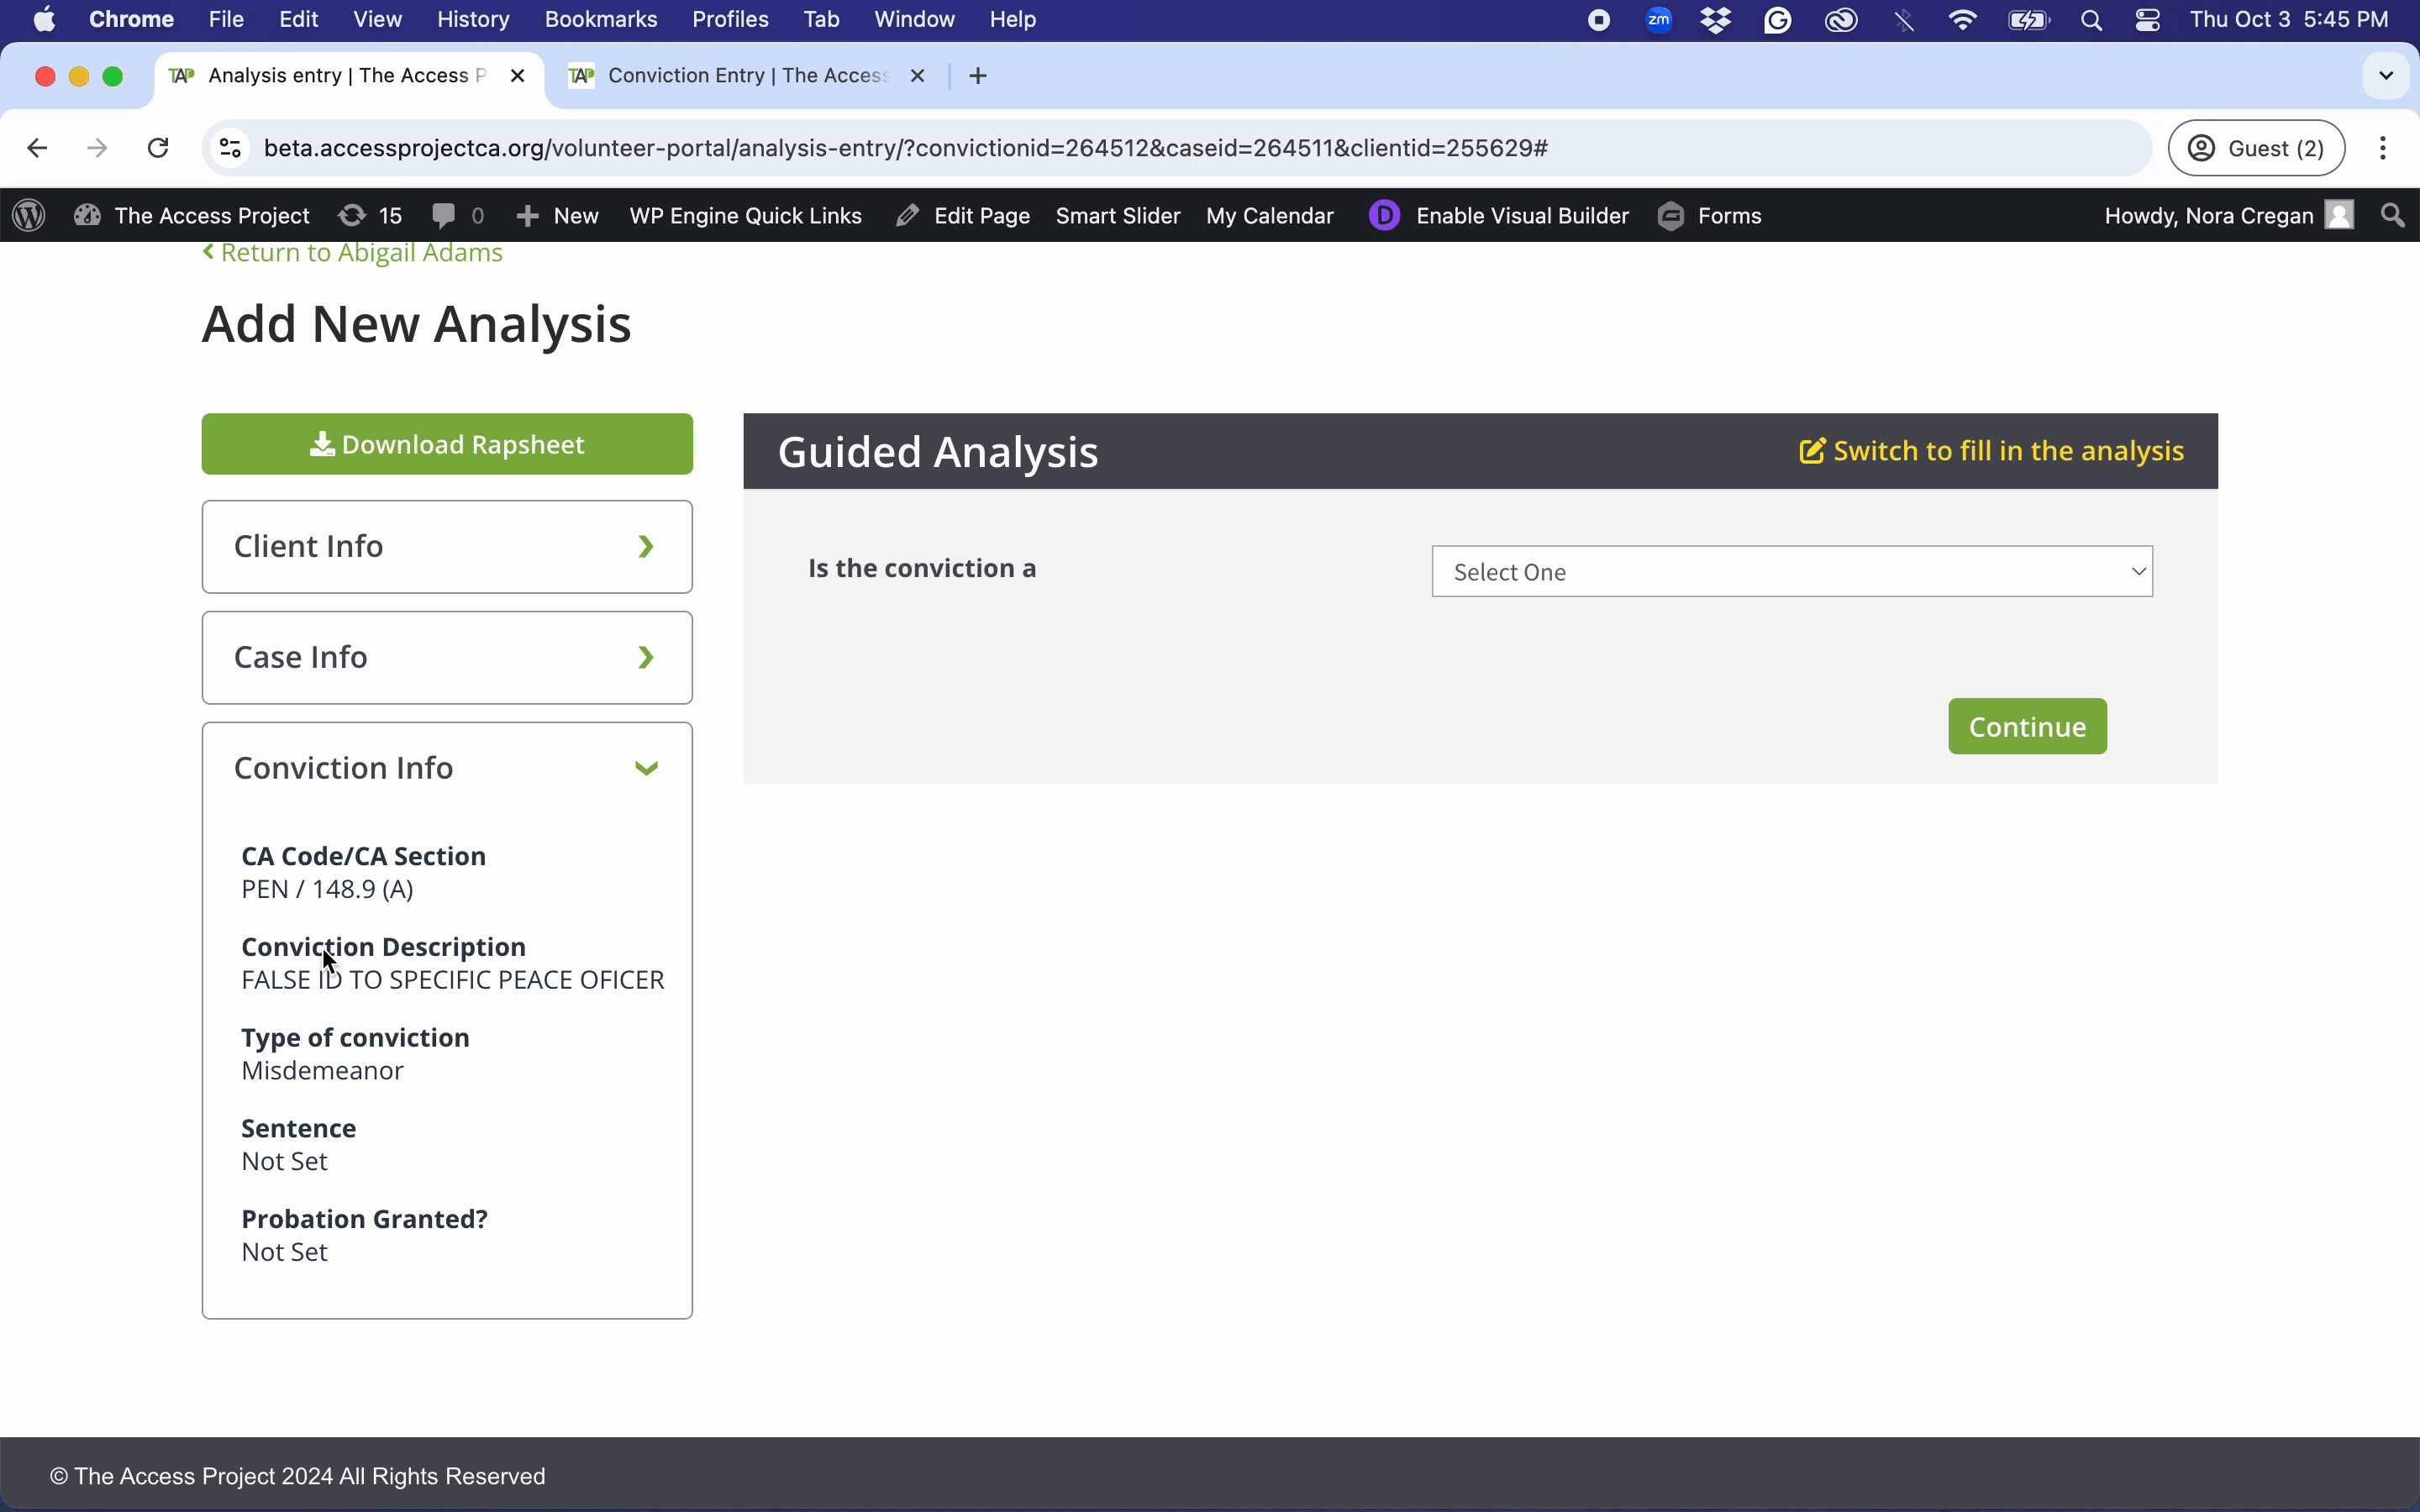Open Dropbox icon in menu bar
Viewport: 2420px width, 1512px height.
tap(1716, 20)
